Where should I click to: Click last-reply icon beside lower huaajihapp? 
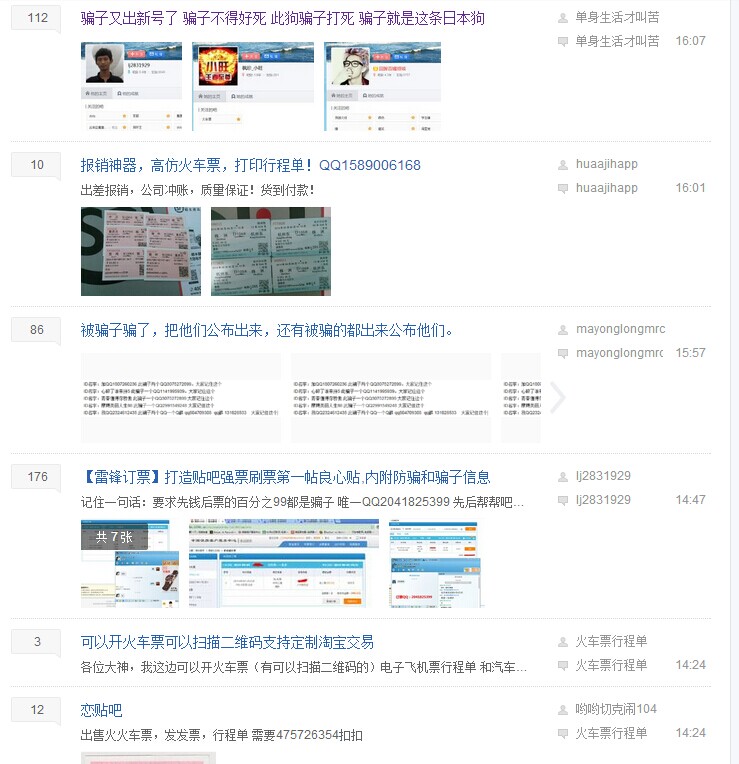click(563, 189)
